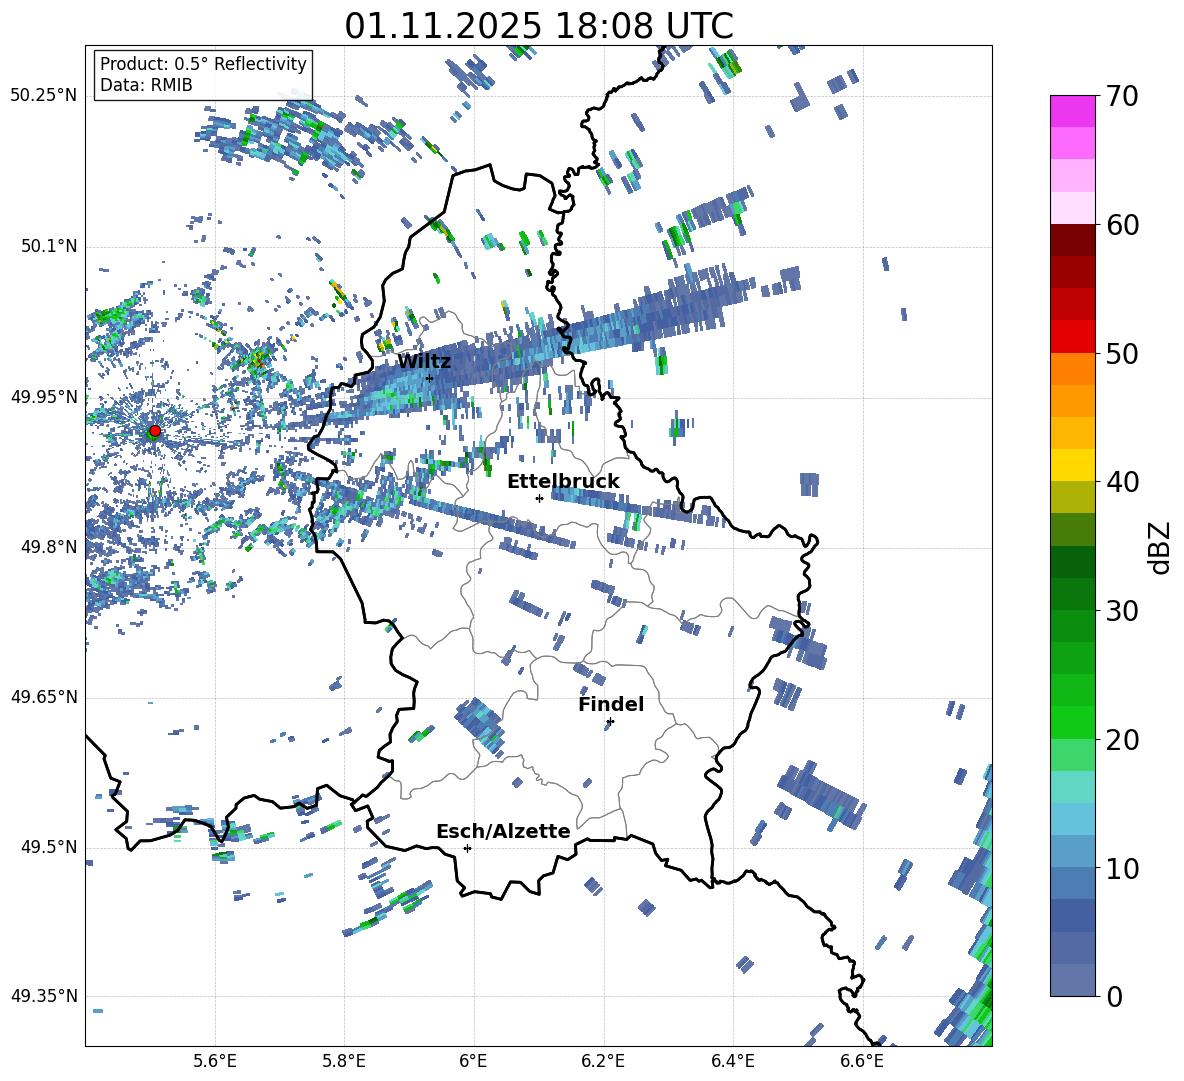Click the Findel city label
This screenshot has height=1081, width=1184.
611,704
